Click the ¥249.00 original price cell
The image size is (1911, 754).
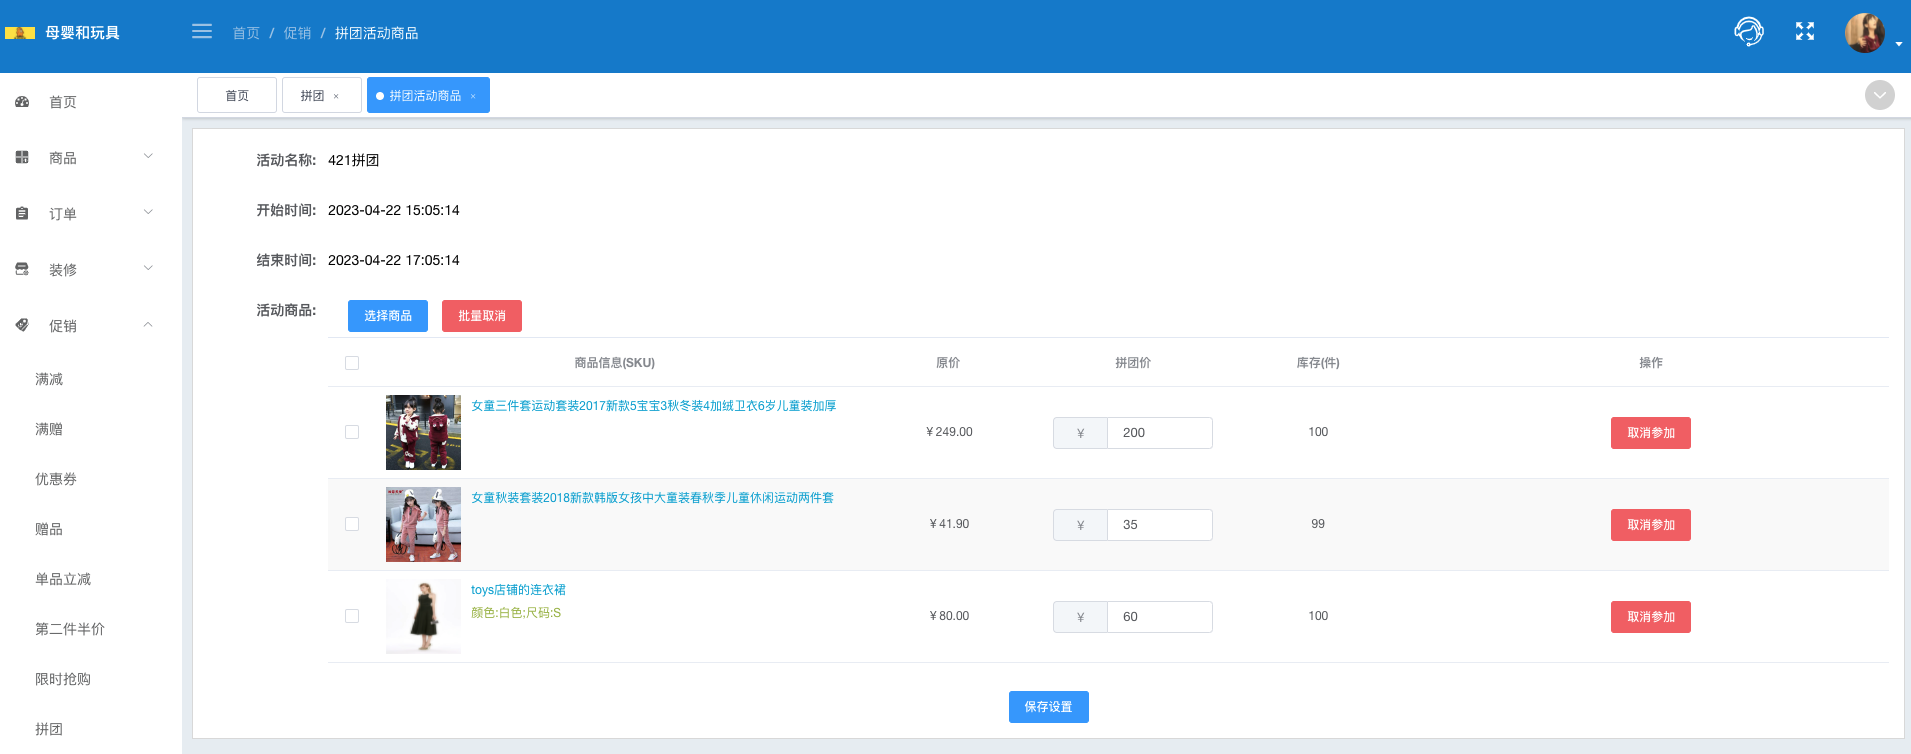point(949,432)
